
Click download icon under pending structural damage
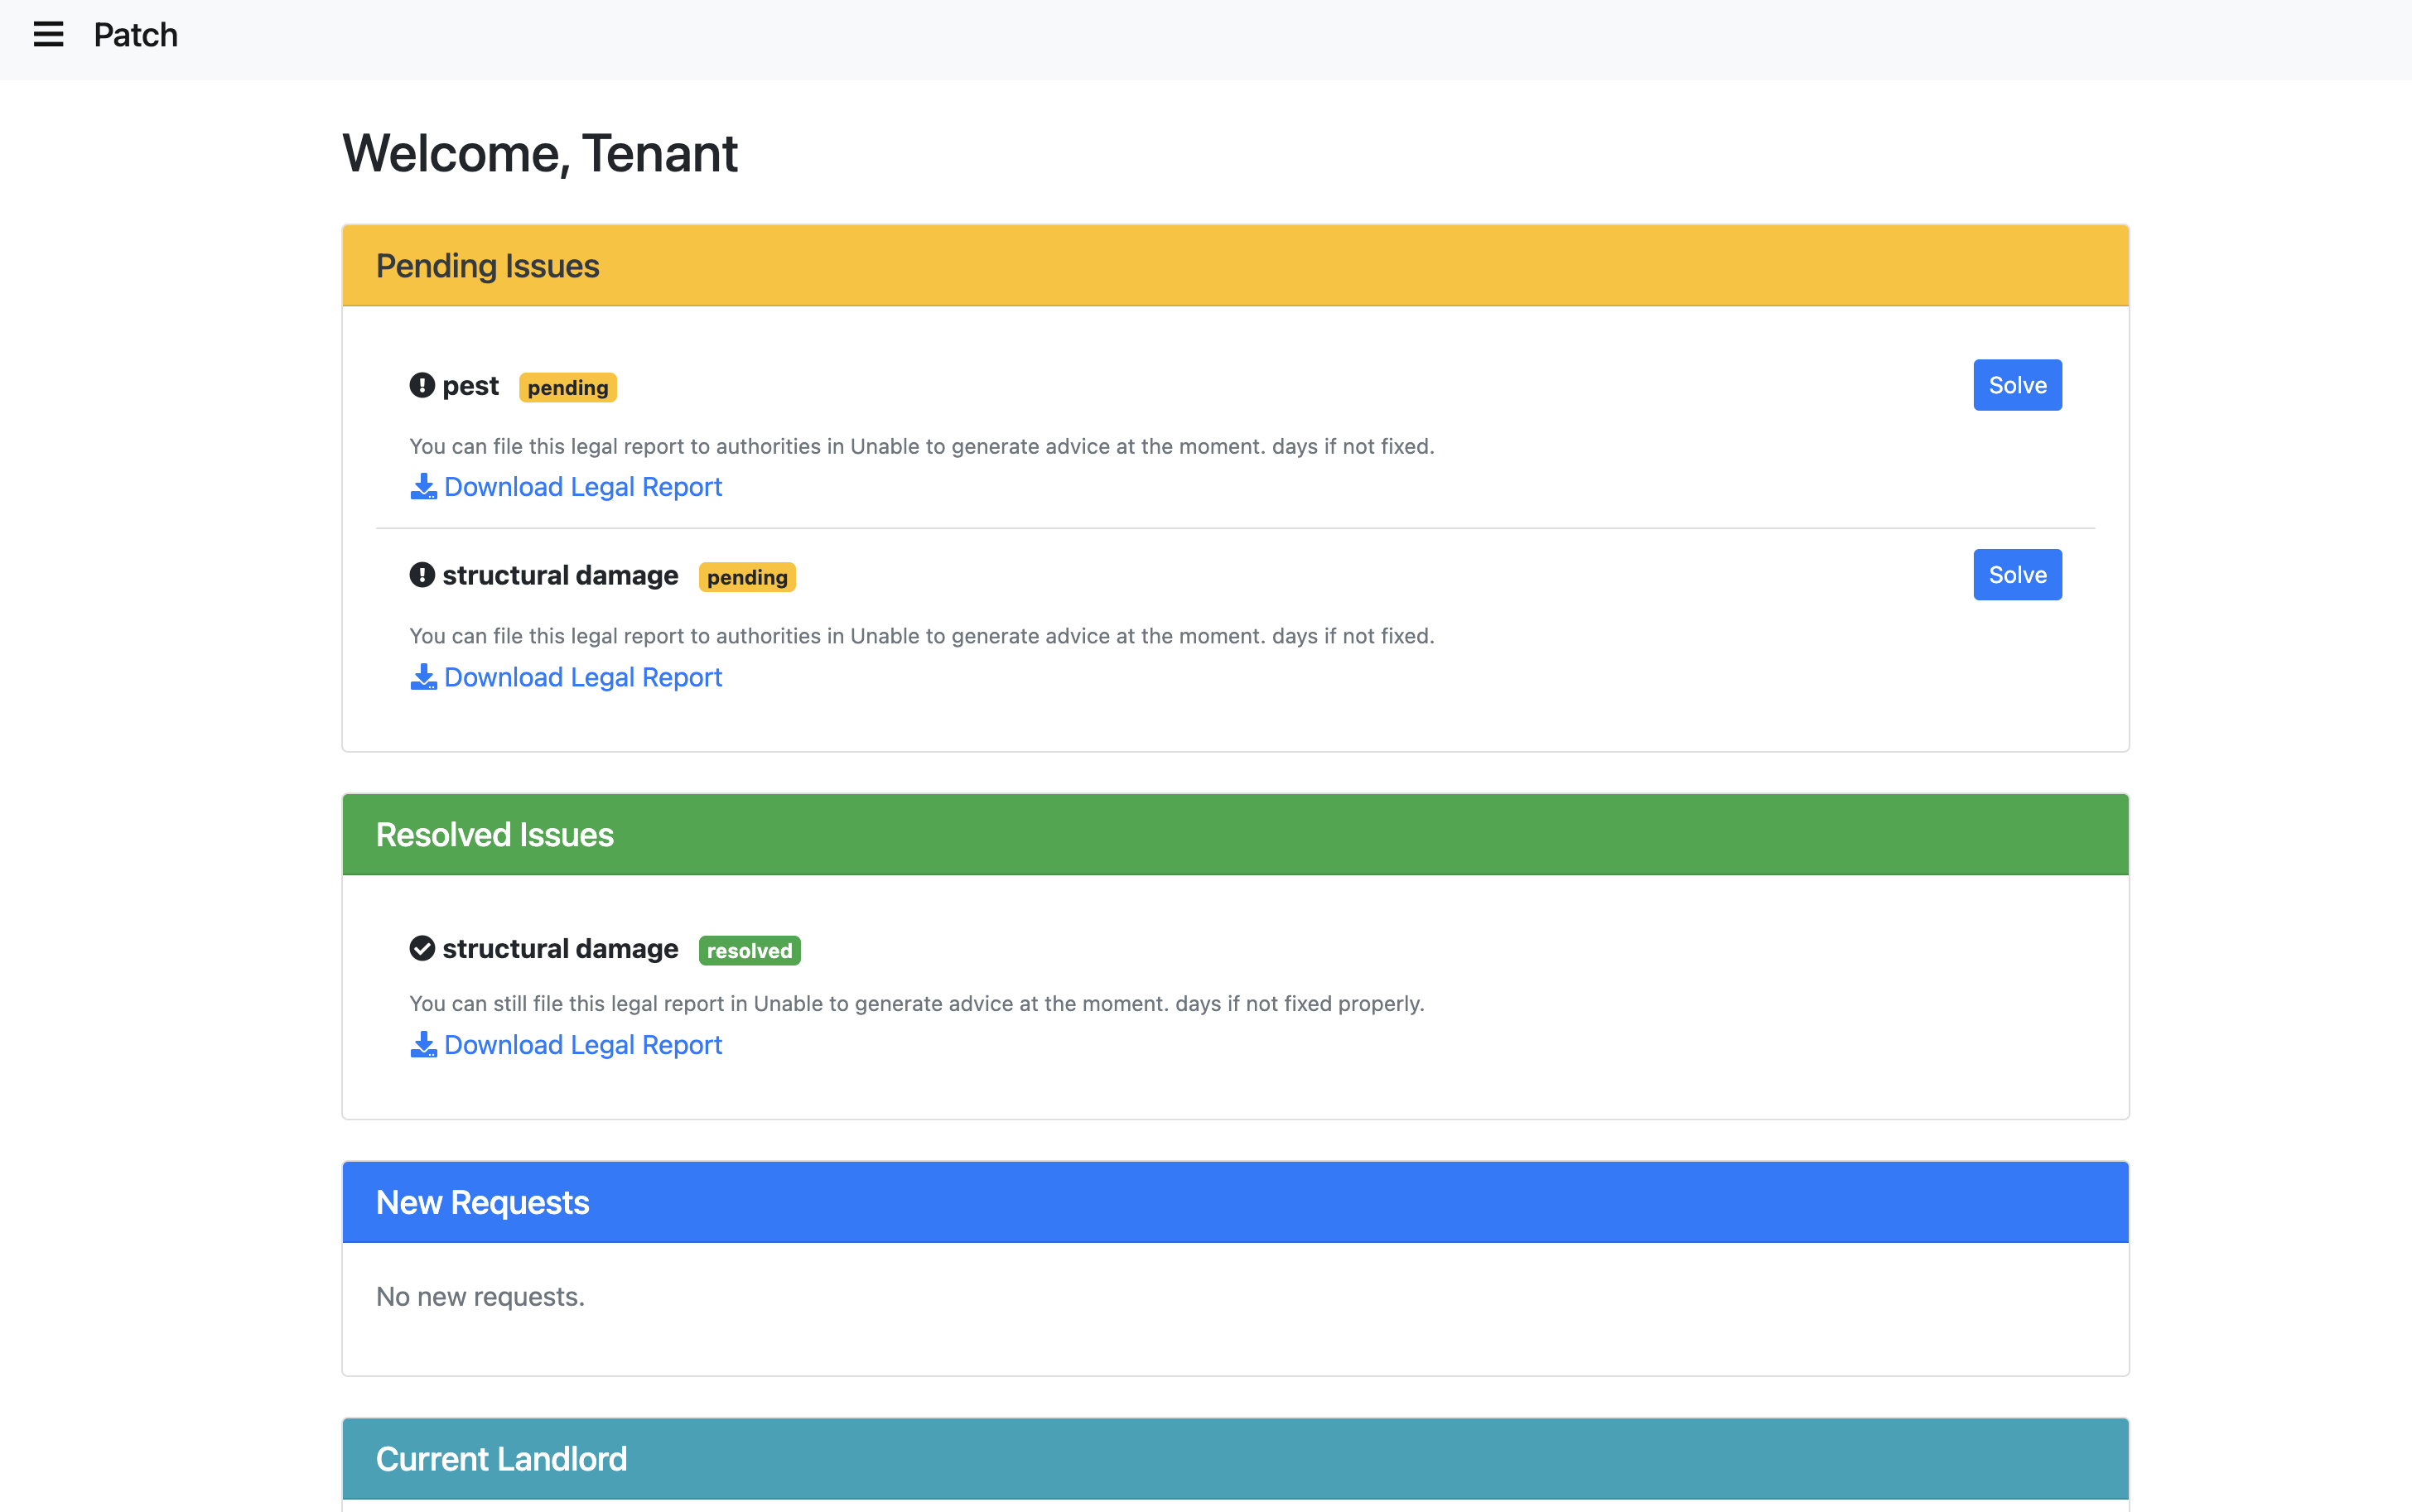pyautogui.click(x=424, y=677)
